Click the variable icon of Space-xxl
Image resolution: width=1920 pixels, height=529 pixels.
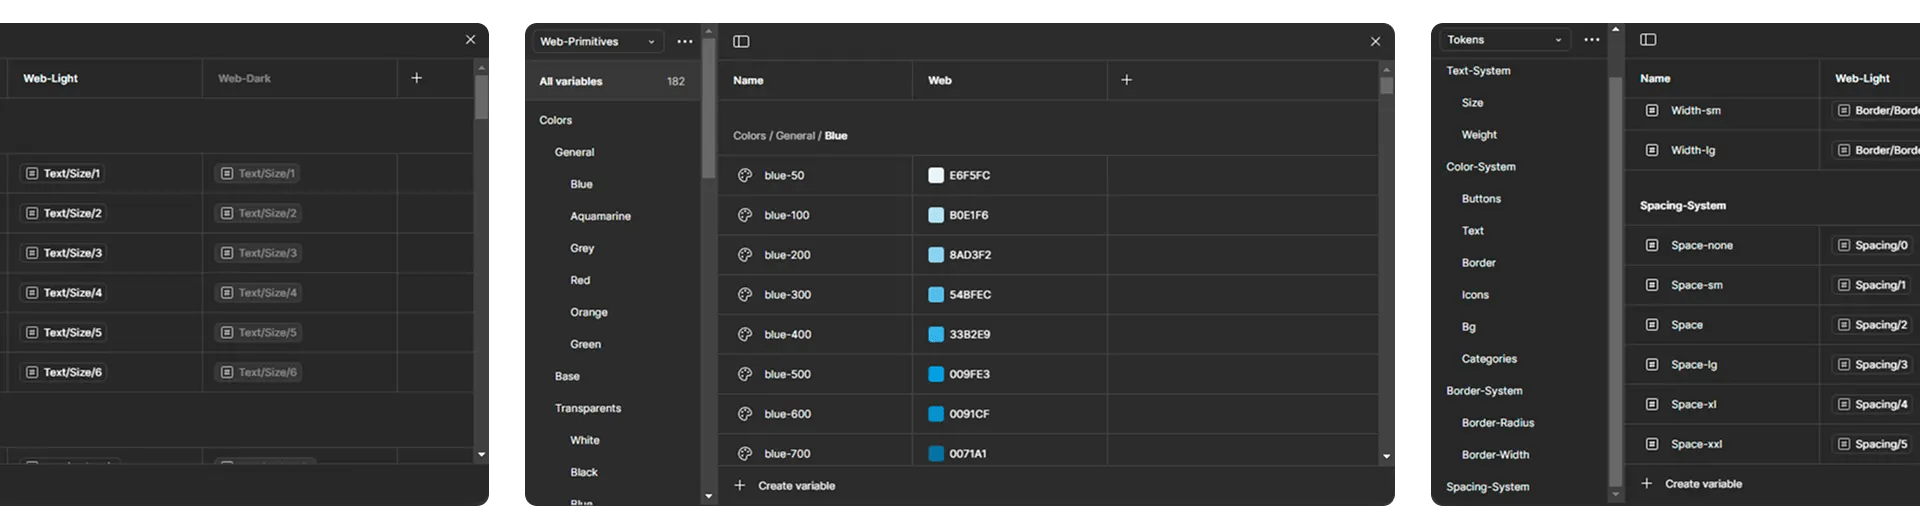click(1652, 444)
